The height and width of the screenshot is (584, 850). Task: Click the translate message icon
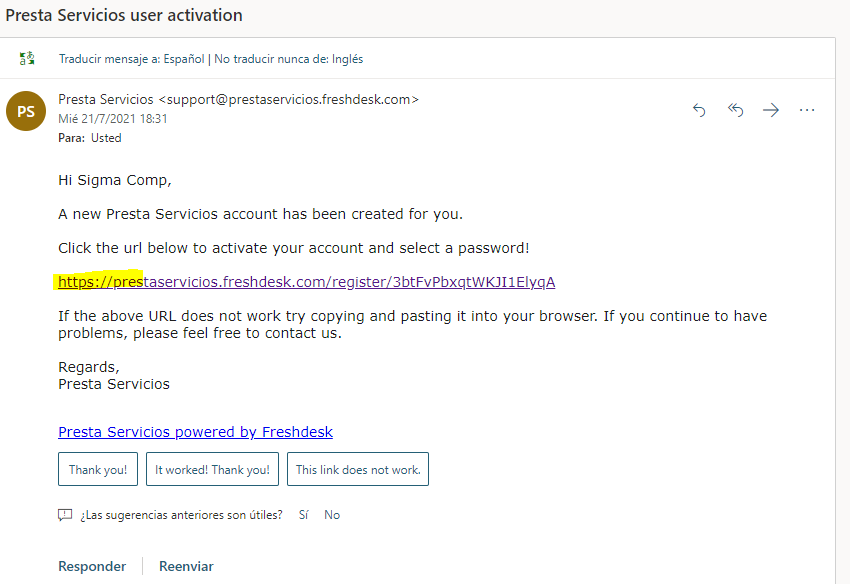coord(27,58)
